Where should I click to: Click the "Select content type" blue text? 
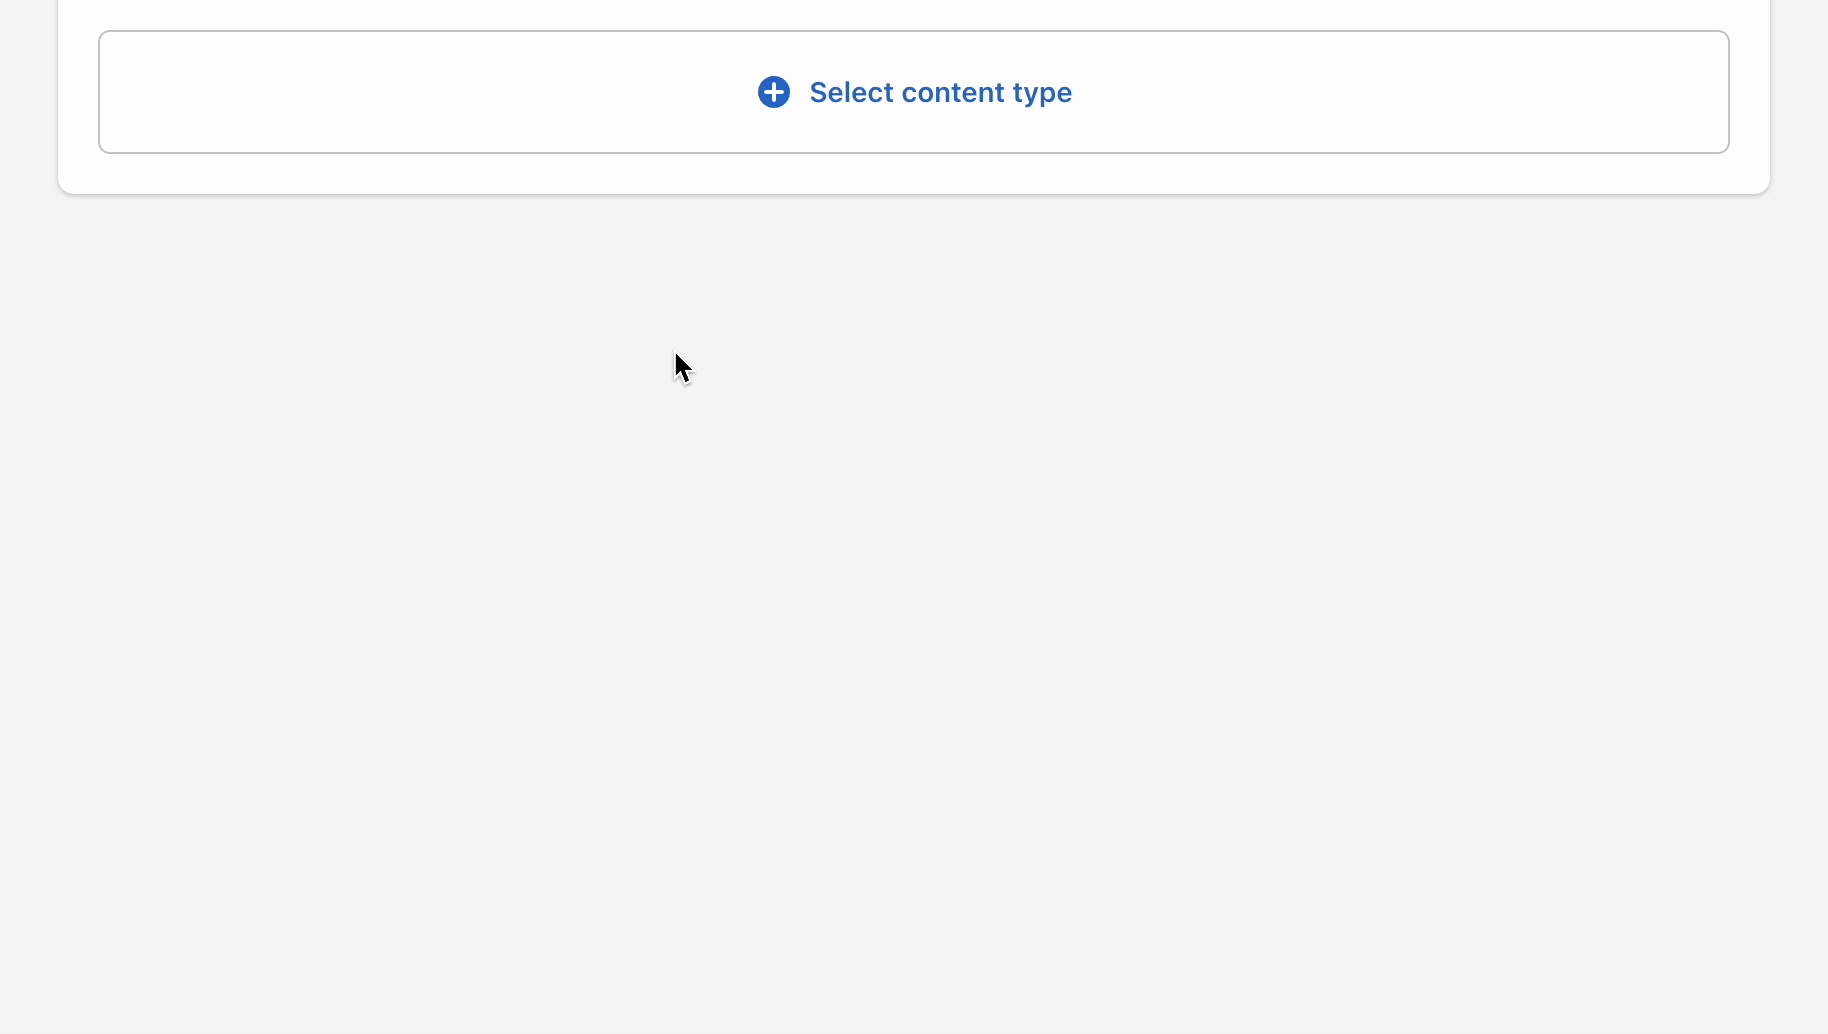tap(940, 92)
